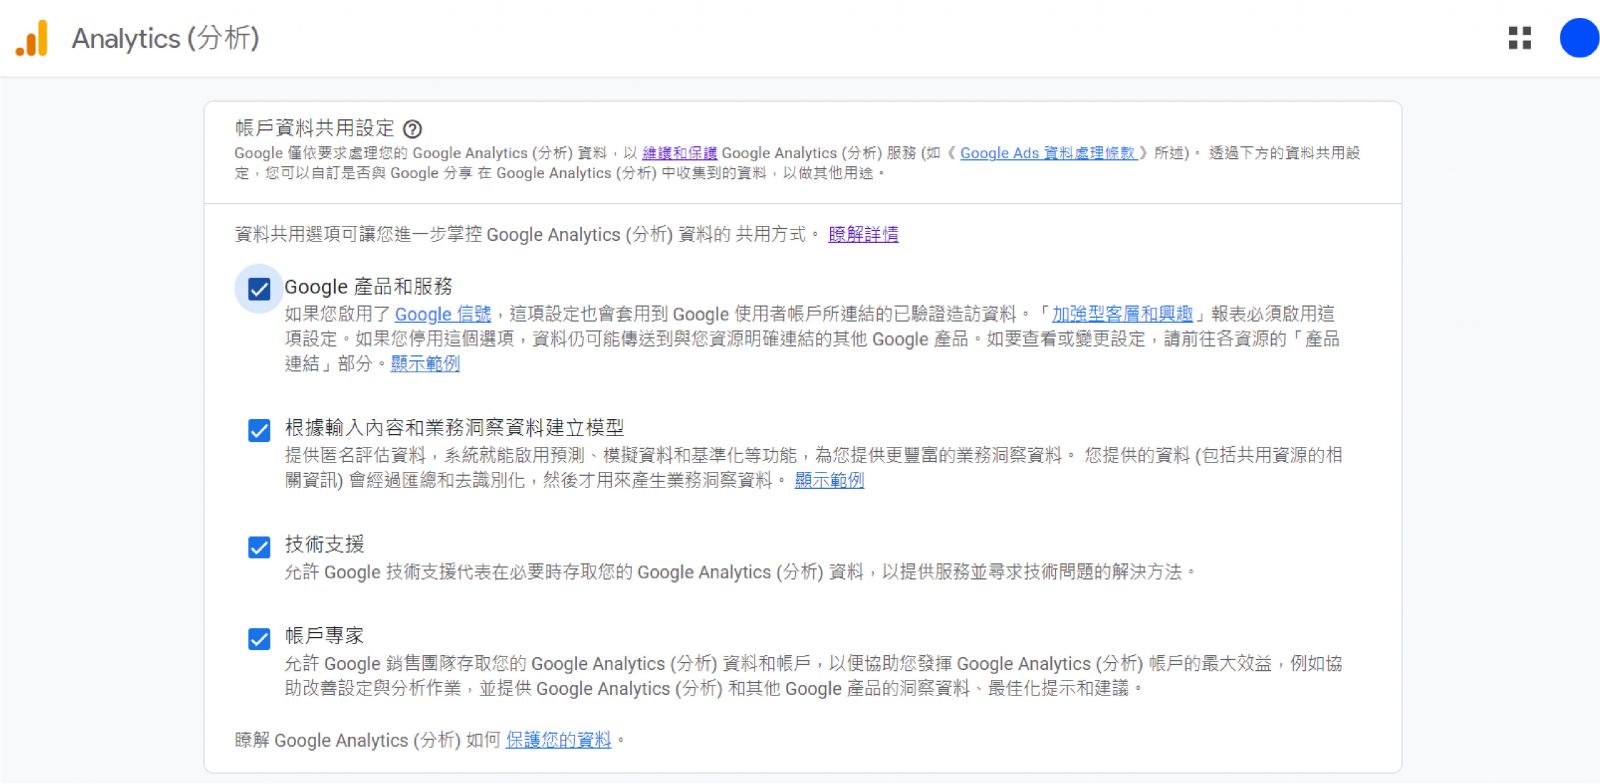Click the 根據輸入內容和業務洞察資料建立模型 label
The width and height of the screenshot is (1600, 784).
[x=455, y=428]
